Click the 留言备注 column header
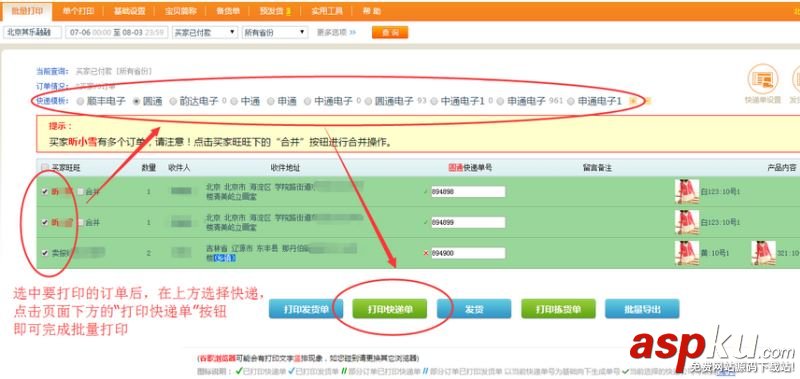 pos(597,167)
